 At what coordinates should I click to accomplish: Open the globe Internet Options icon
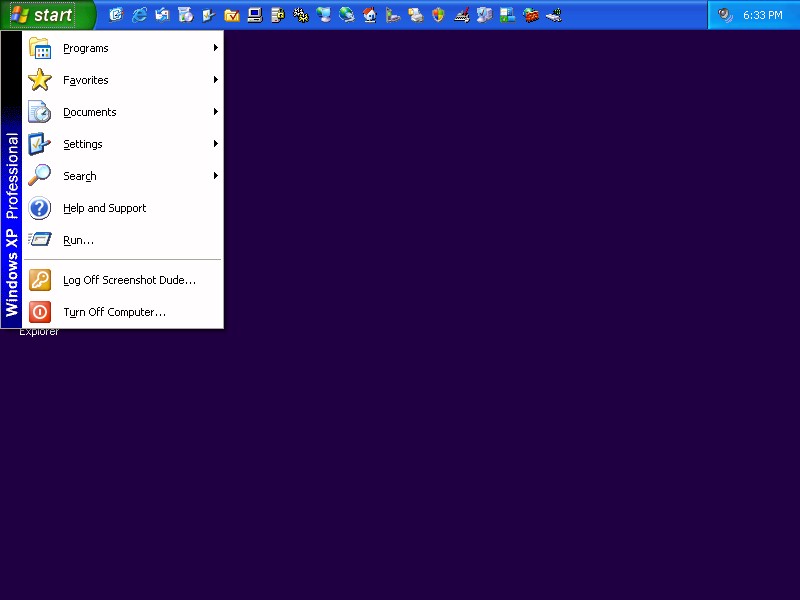(347, 15)
